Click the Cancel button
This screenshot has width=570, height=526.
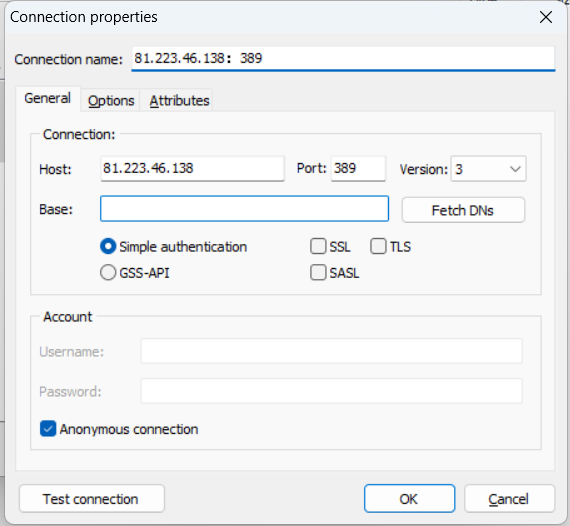[x=509, y=499]
